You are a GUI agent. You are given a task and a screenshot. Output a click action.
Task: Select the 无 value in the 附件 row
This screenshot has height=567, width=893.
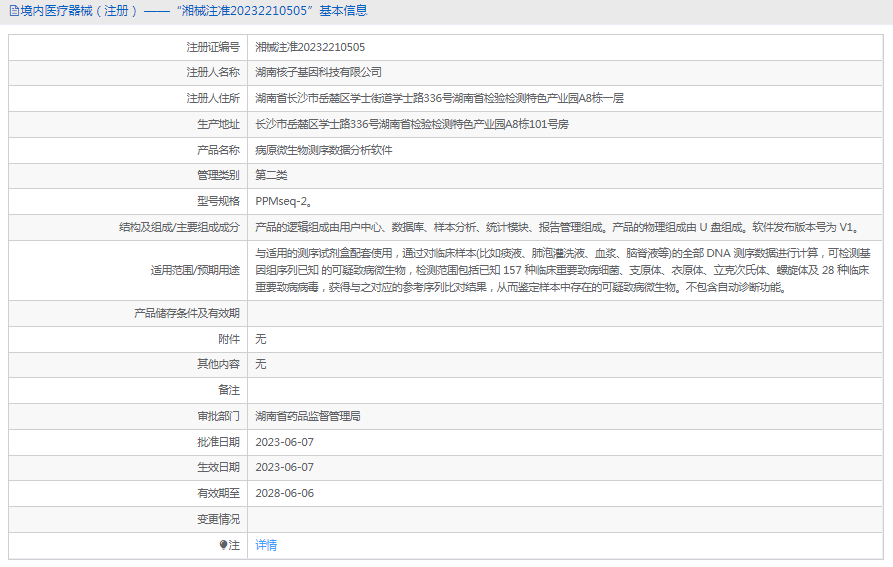point(261,339)
